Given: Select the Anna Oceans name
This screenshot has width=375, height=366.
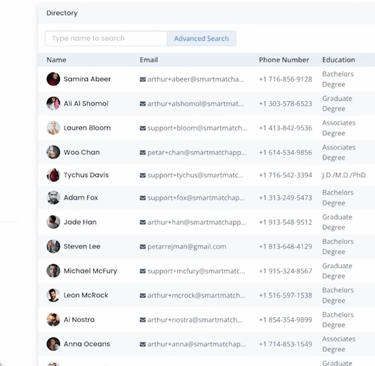Looking at the screenshot, I should point(87,344).
